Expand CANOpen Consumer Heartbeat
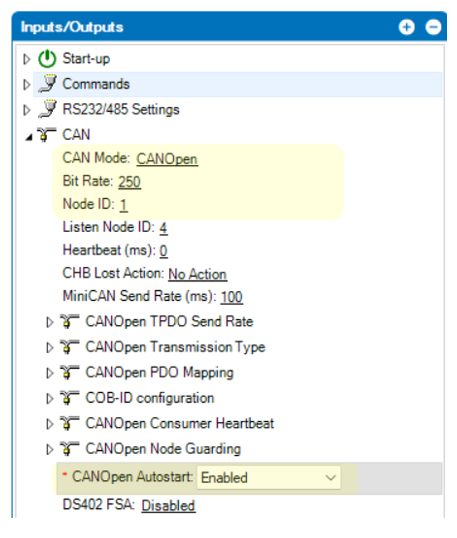This screenshot has width=457, height=538. pyautogui.click(x=50, y=424)
